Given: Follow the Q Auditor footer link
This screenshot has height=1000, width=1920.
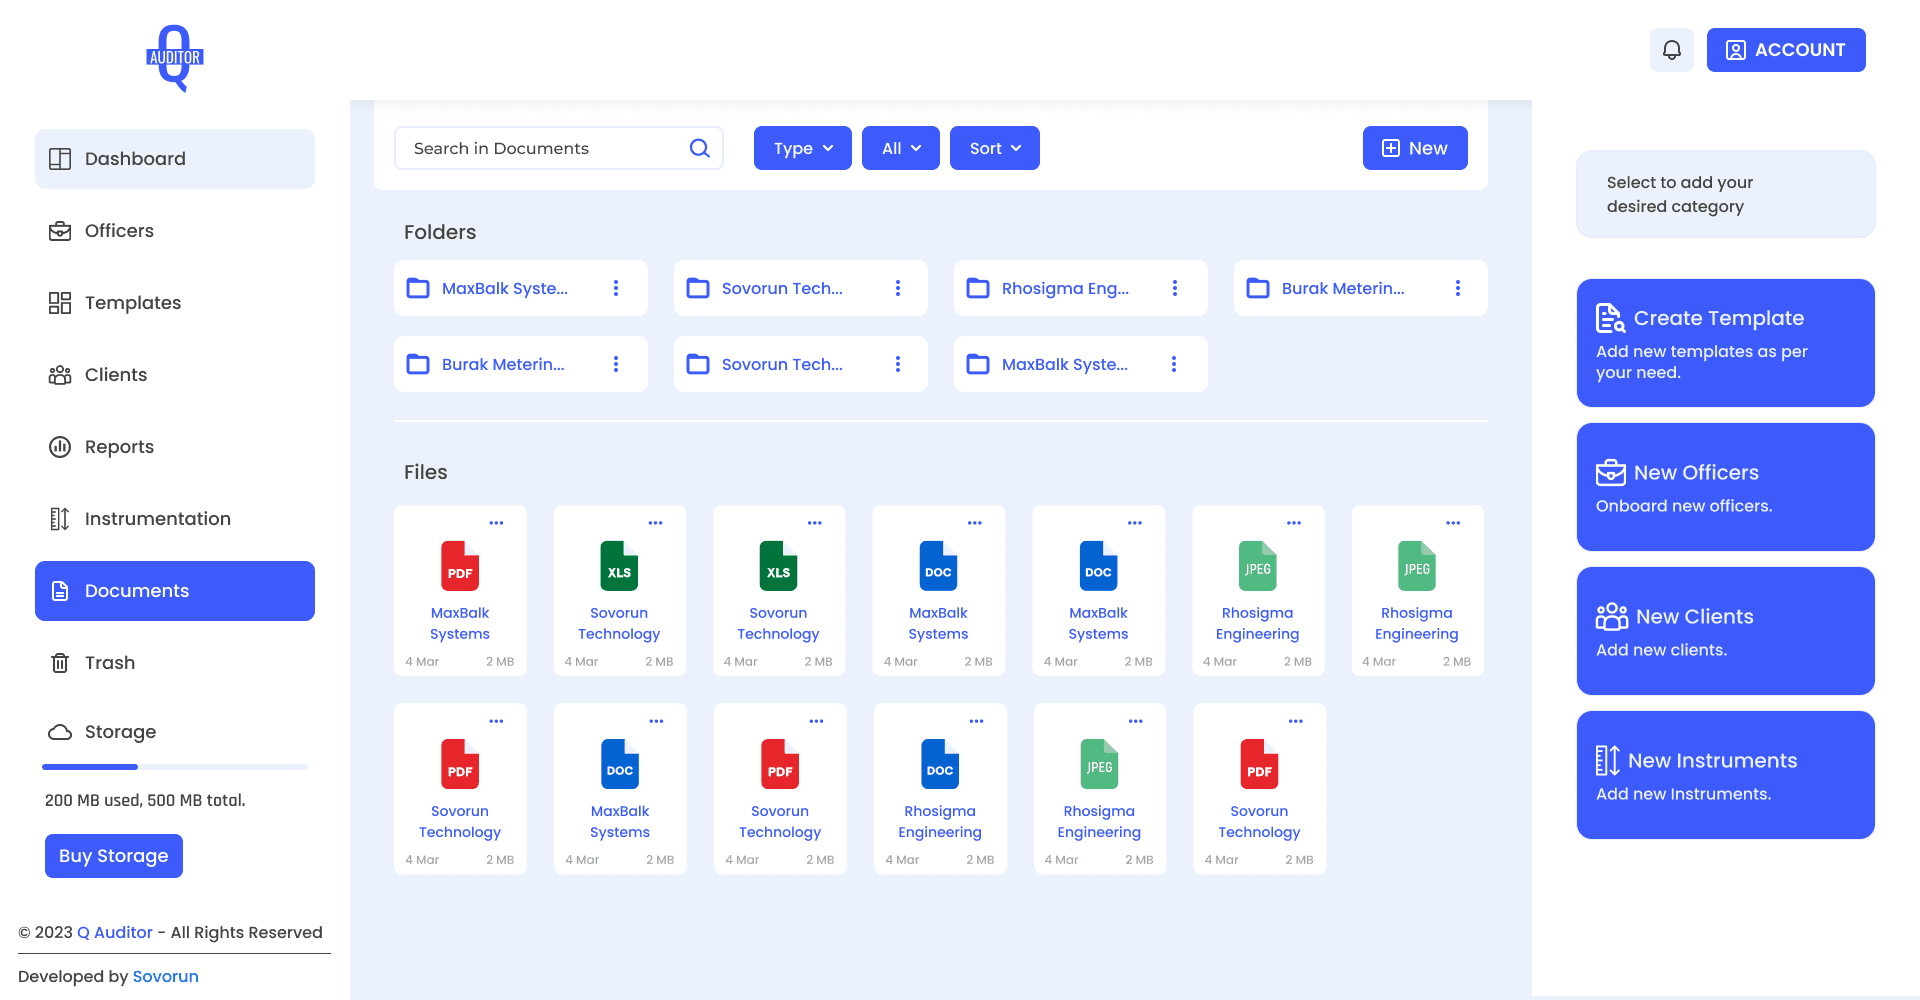Looking at the screenshot, I should coord(115,932).
